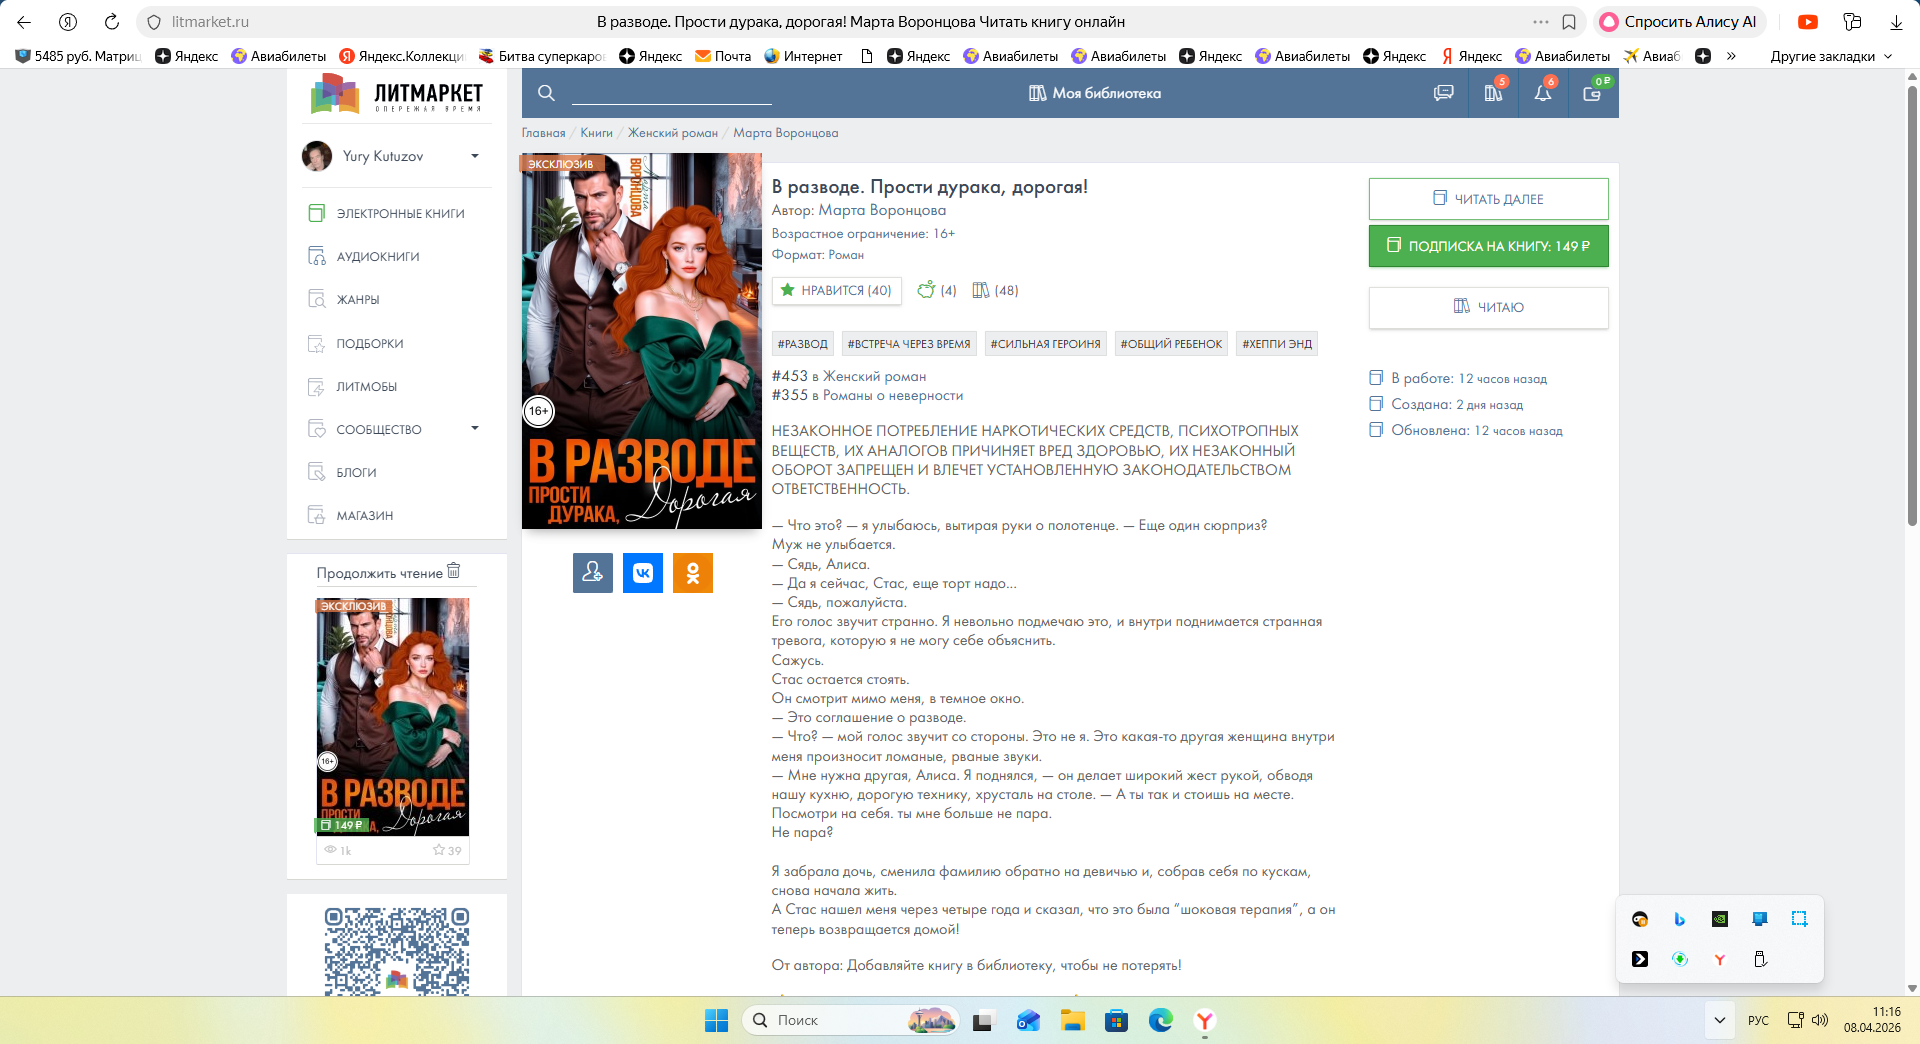This screenshot has height=1044, width=1920.
Task: Click the #ХЕППИ ЭНД tag
Action: click(1277, 344)
